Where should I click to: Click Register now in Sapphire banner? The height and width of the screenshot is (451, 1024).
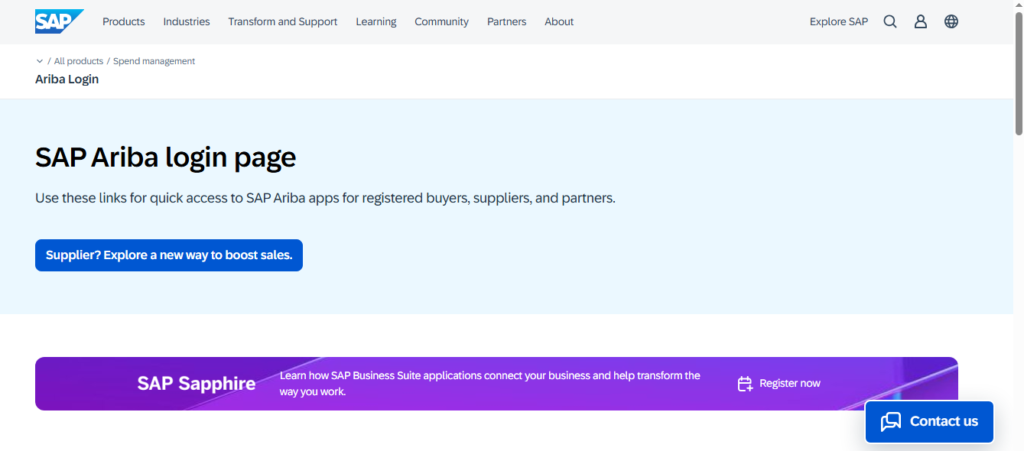(790, 384)
